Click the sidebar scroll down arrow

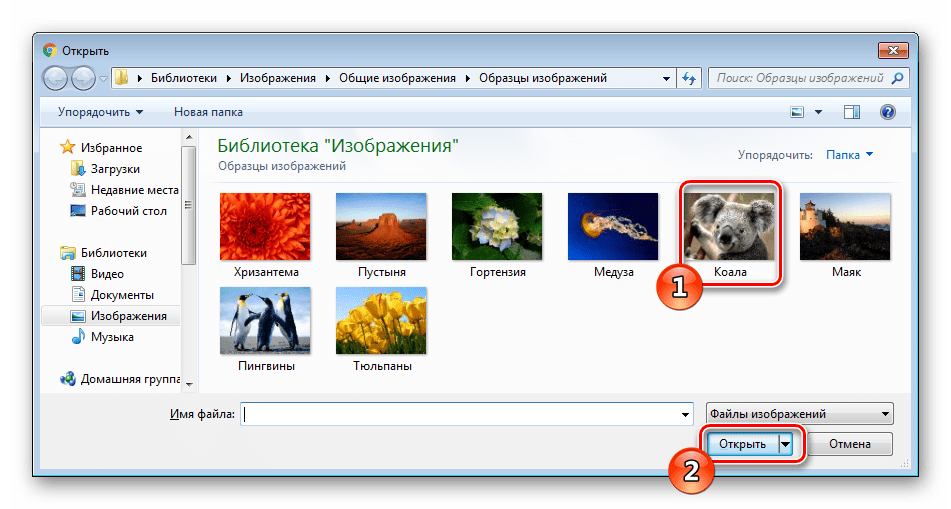point(189,384)
